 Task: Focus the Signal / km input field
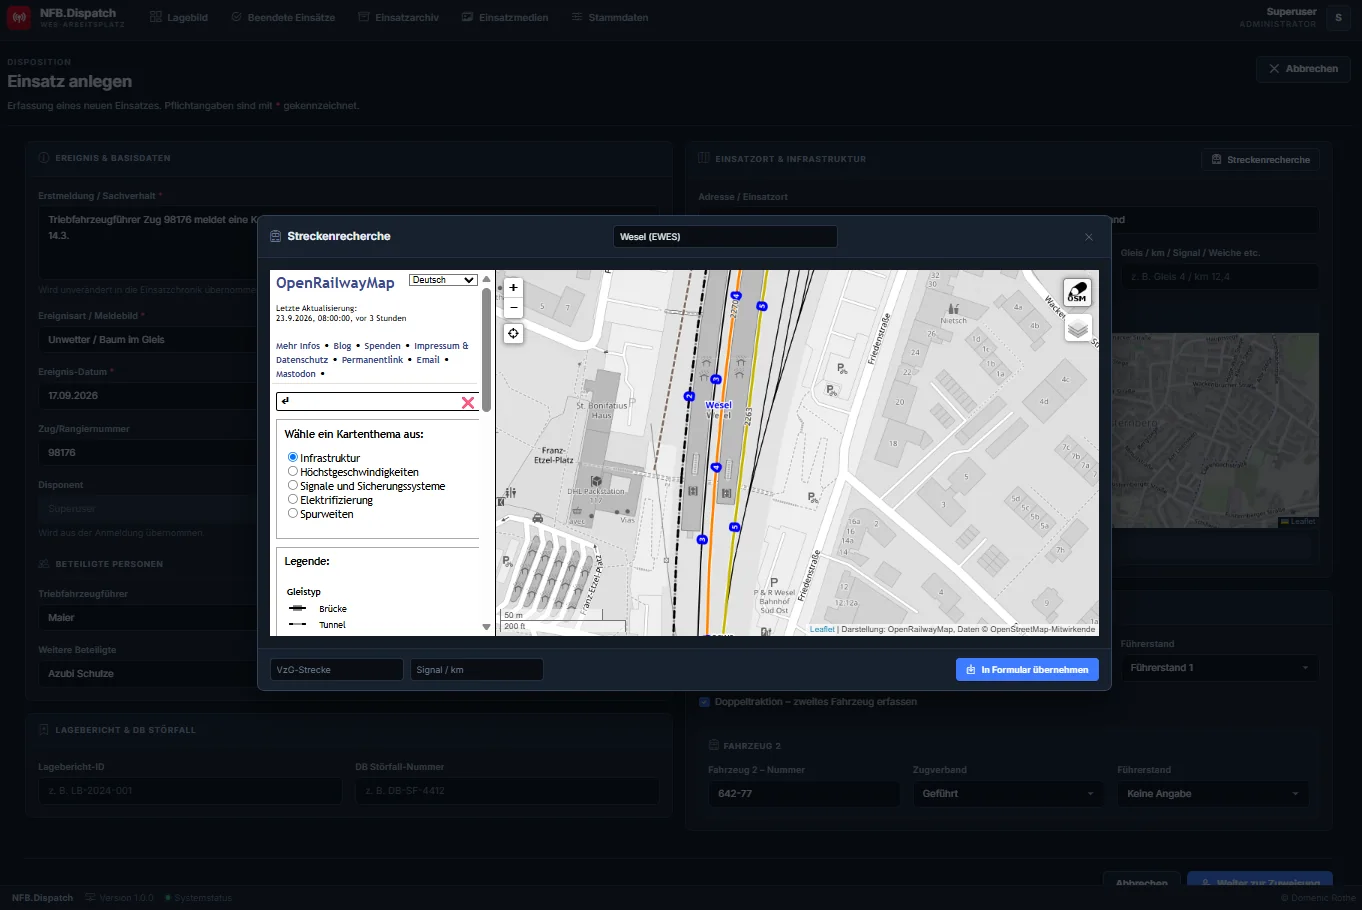pos(477,670)
